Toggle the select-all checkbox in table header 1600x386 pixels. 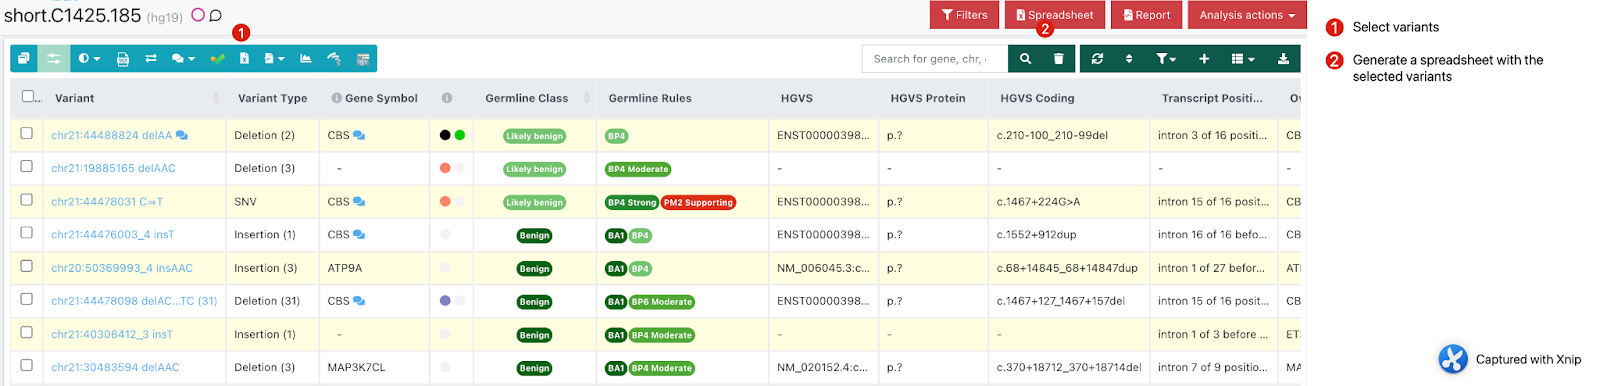(28, 97)
